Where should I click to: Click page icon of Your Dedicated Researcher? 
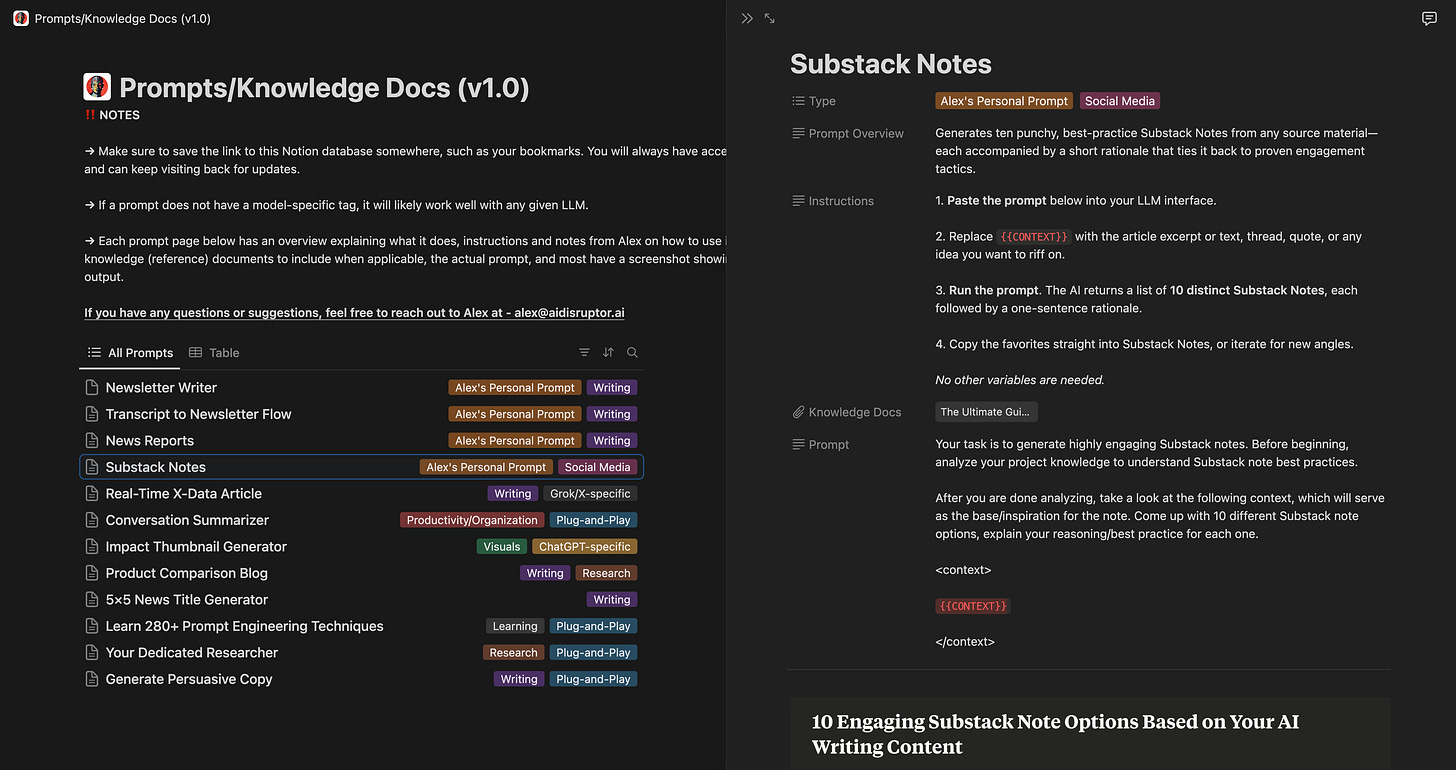[x=92, y=653]
